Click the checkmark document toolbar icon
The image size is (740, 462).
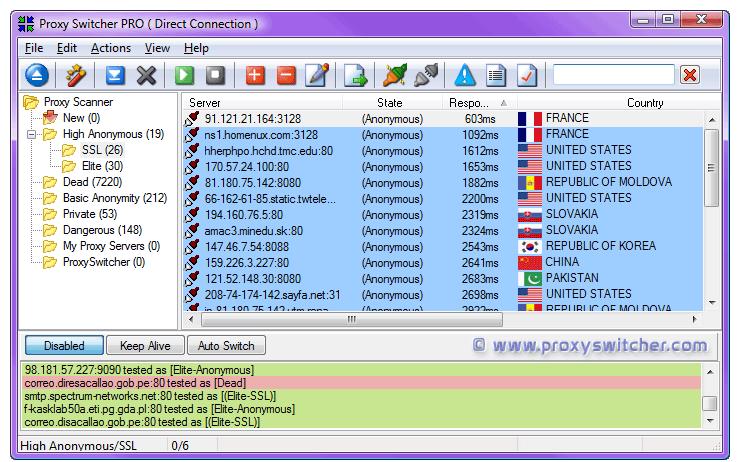point(527,75)
